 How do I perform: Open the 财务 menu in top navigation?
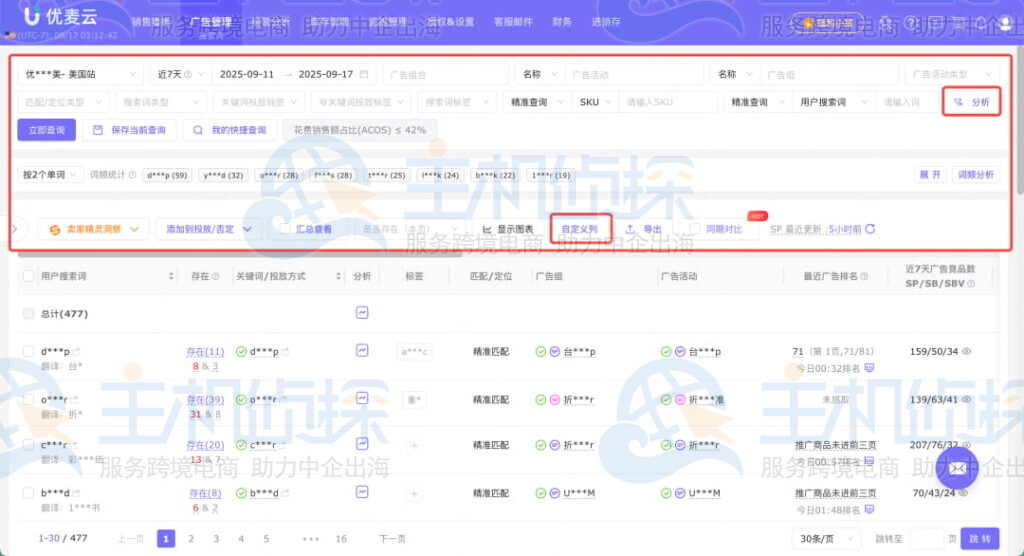(562, 22)
